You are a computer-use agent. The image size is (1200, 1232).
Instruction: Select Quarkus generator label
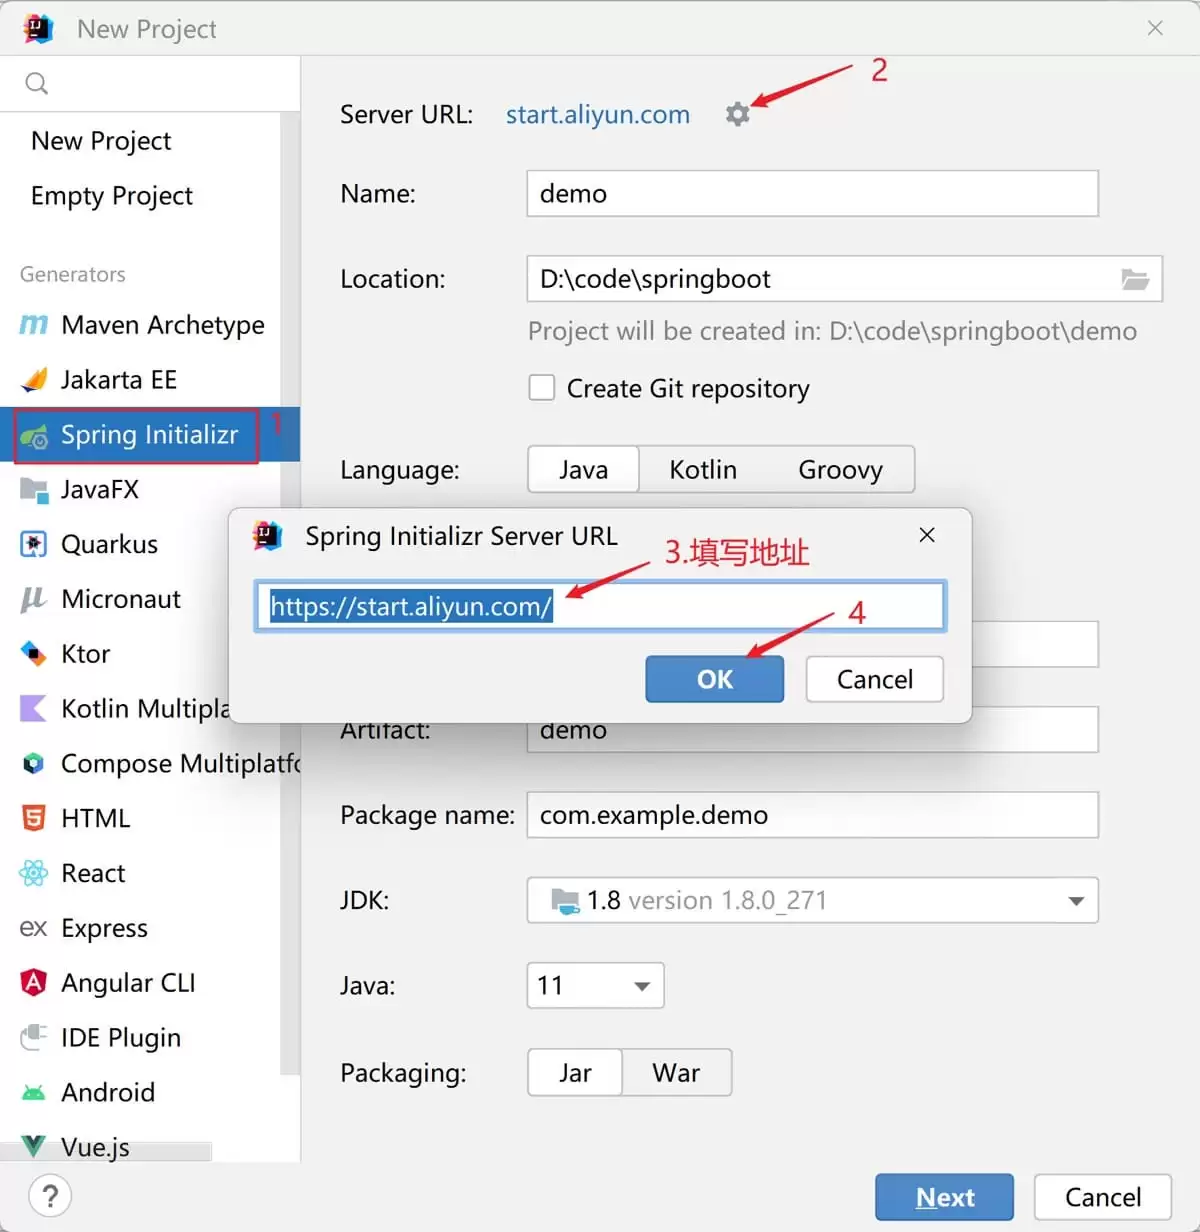pos(110,544)
